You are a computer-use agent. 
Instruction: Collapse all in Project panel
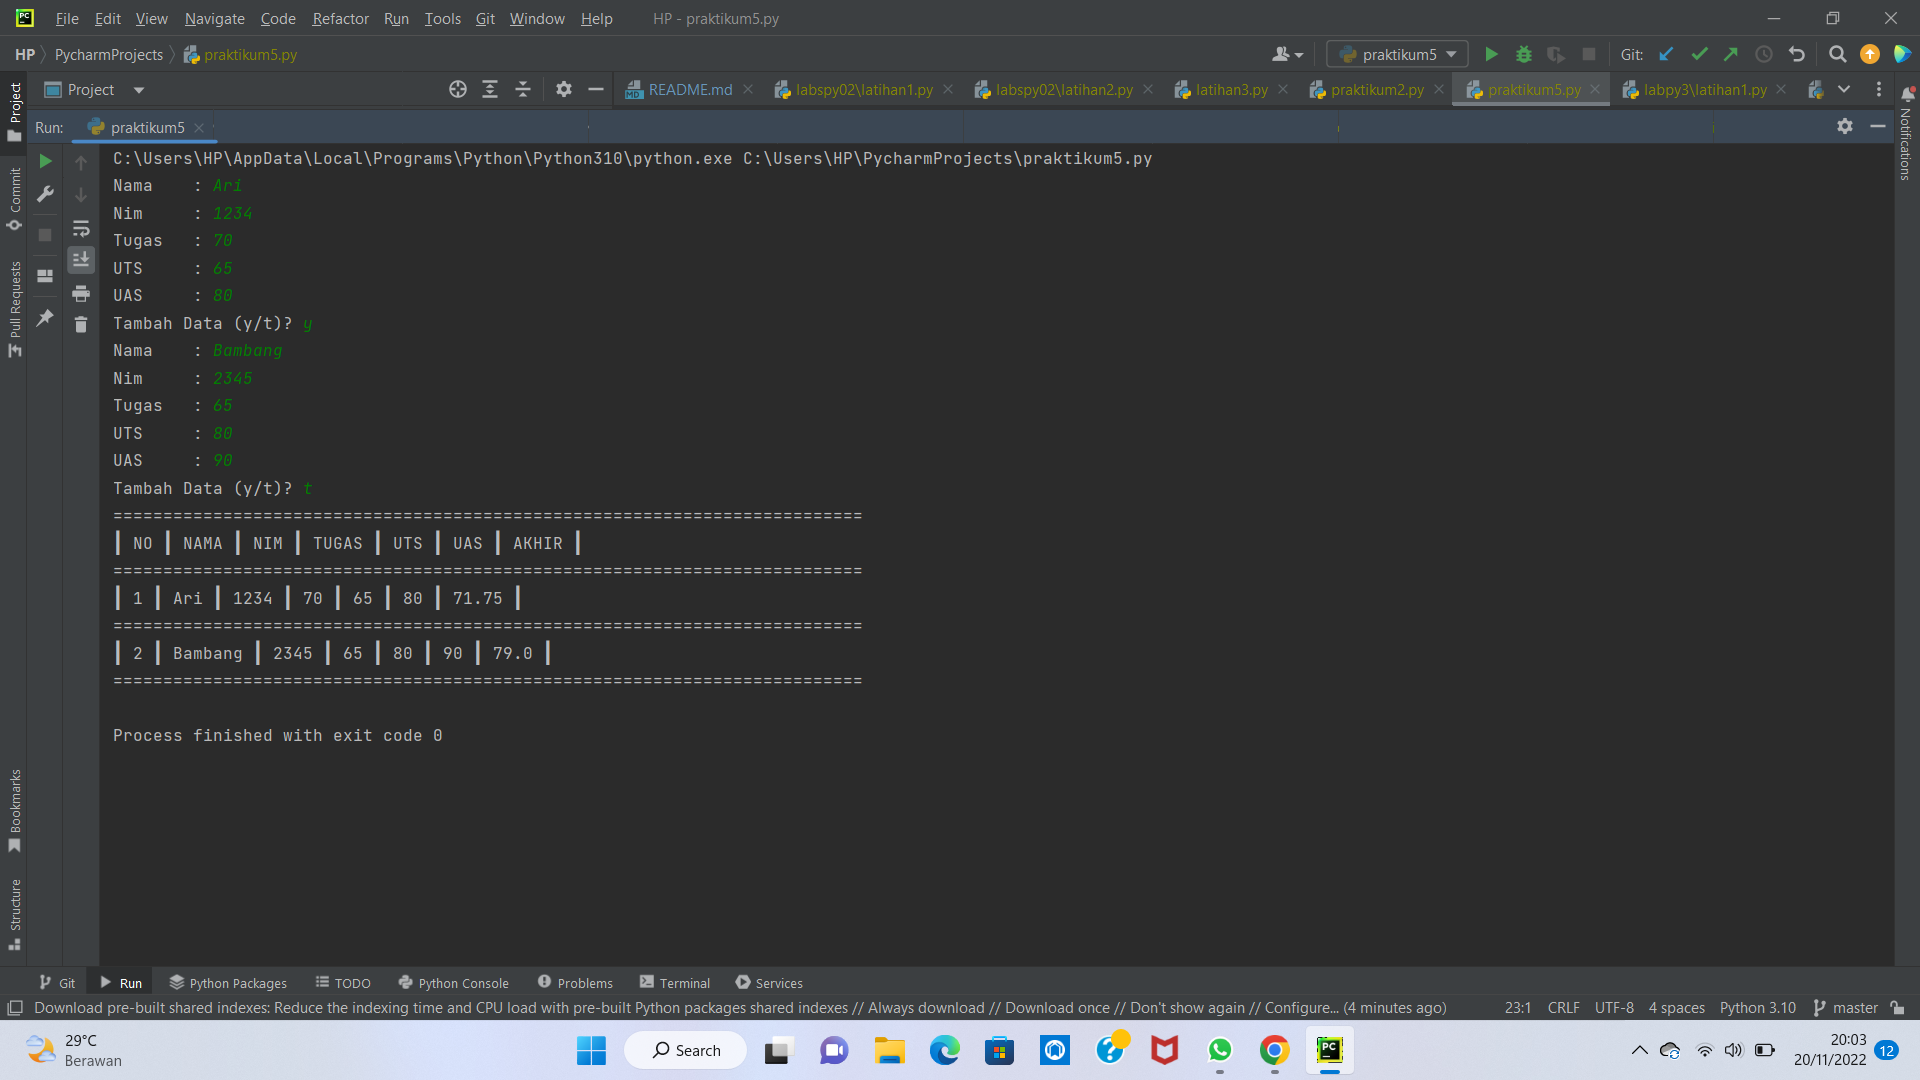point(523,89)
